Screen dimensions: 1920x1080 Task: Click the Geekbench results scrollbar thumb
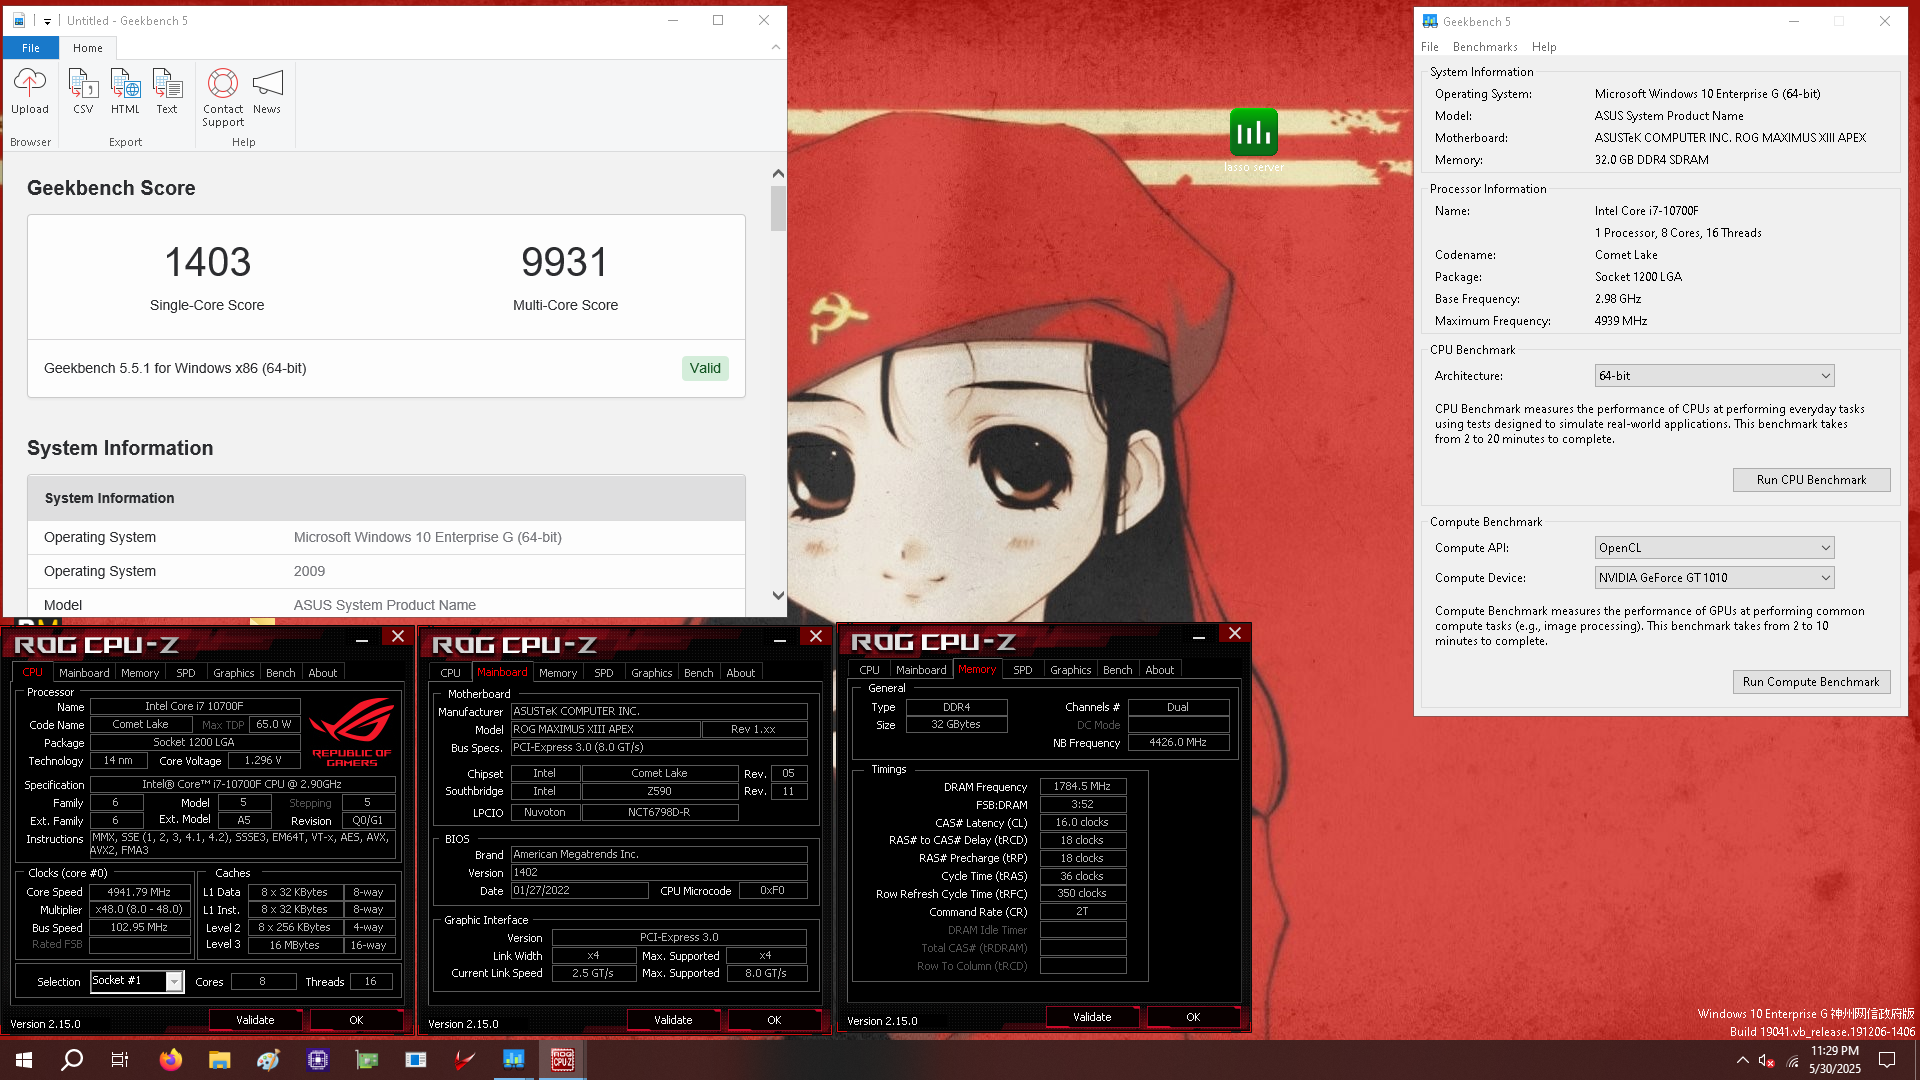778,209
